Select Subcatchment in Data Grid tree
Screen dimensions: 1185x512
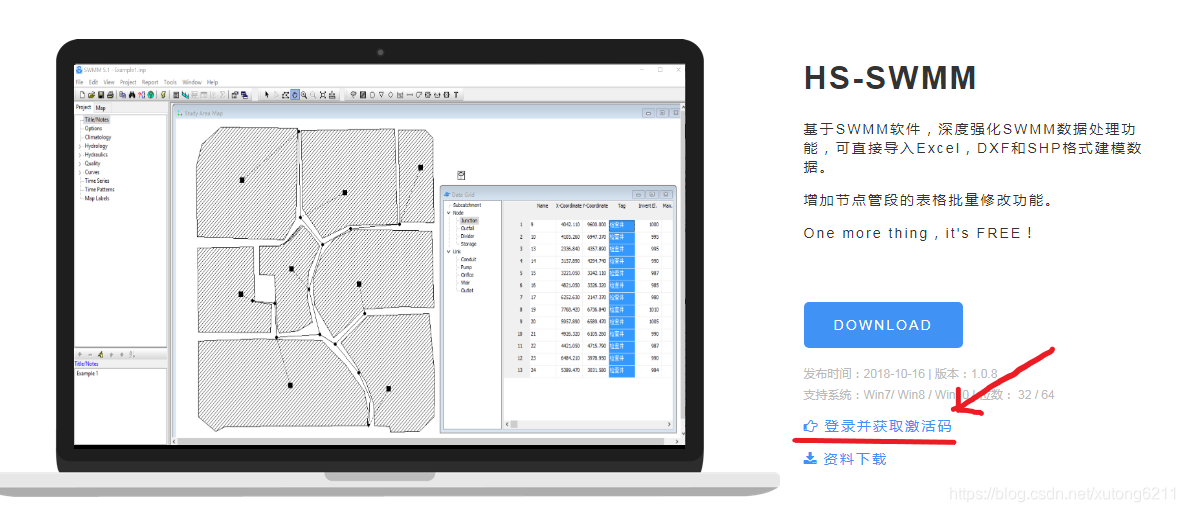[x=469, y=205]
